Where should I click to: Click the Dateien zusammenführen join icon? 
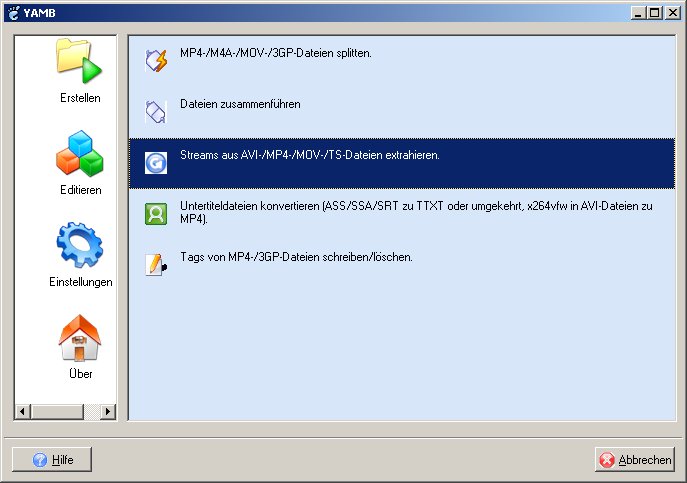[156, 112]
